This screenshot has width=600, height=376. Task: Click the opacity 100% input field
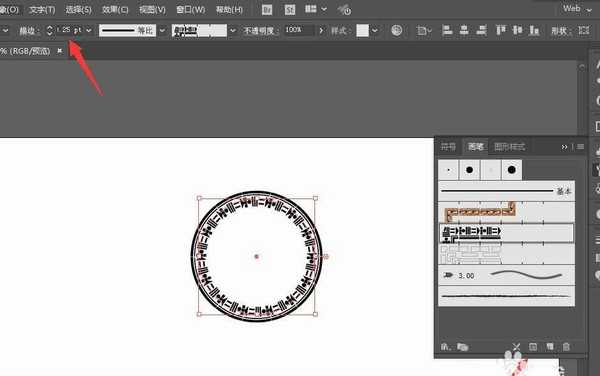point(299,30)
